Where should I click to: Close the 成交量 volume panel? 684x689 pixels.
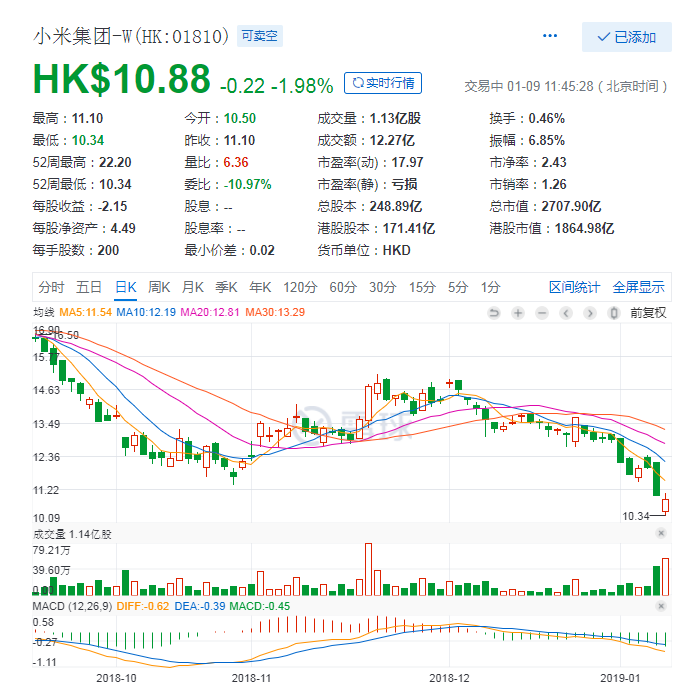661,533
